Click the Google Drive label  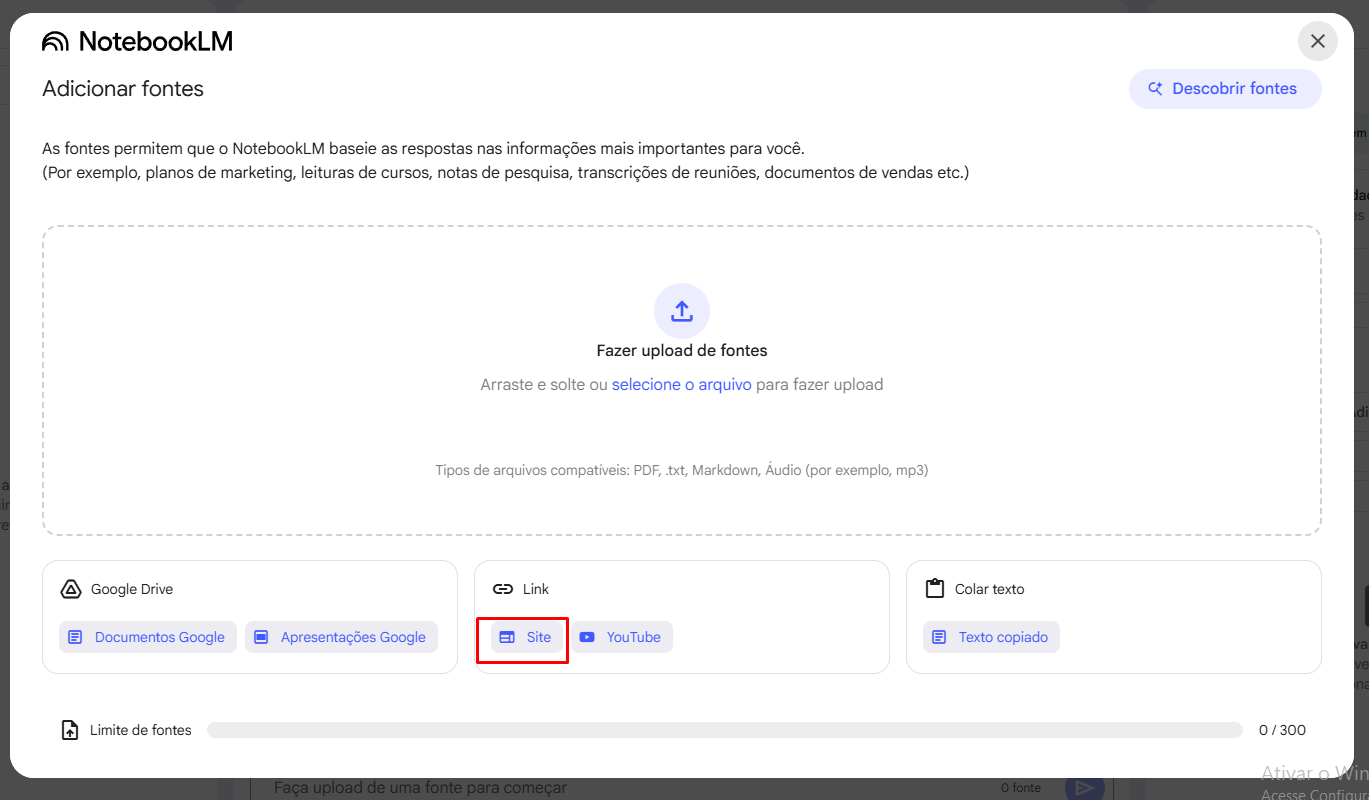[132, 589]
